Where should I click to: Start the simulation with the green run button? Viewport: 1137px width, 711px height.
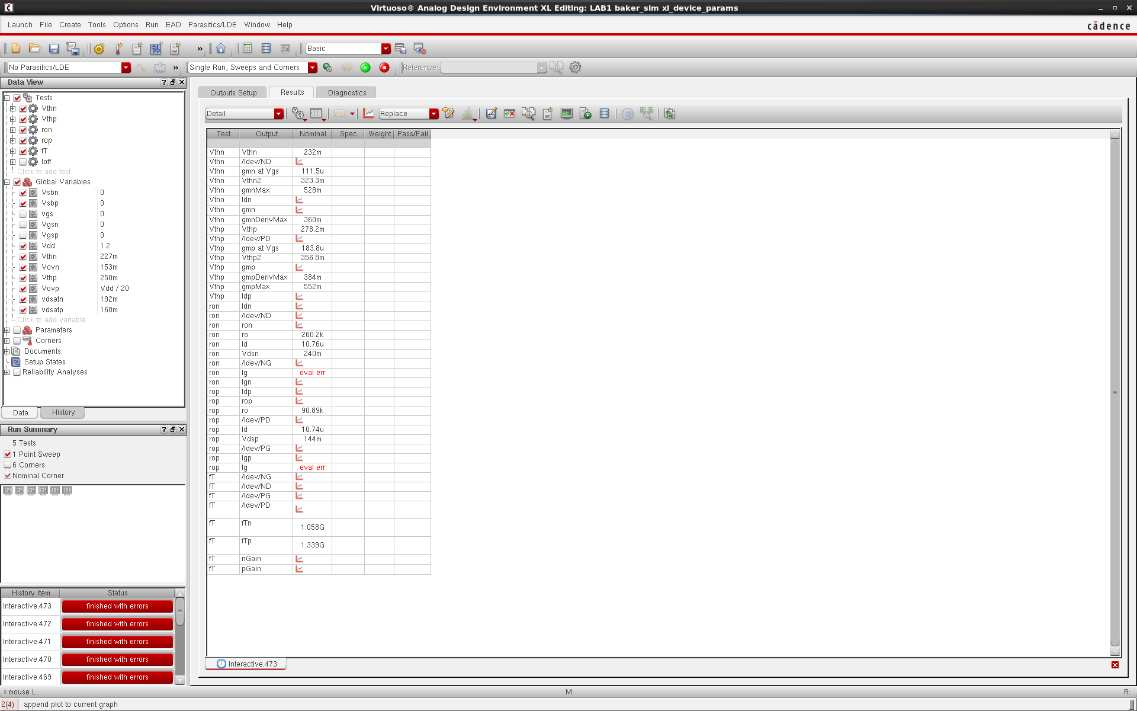(365, 67)
